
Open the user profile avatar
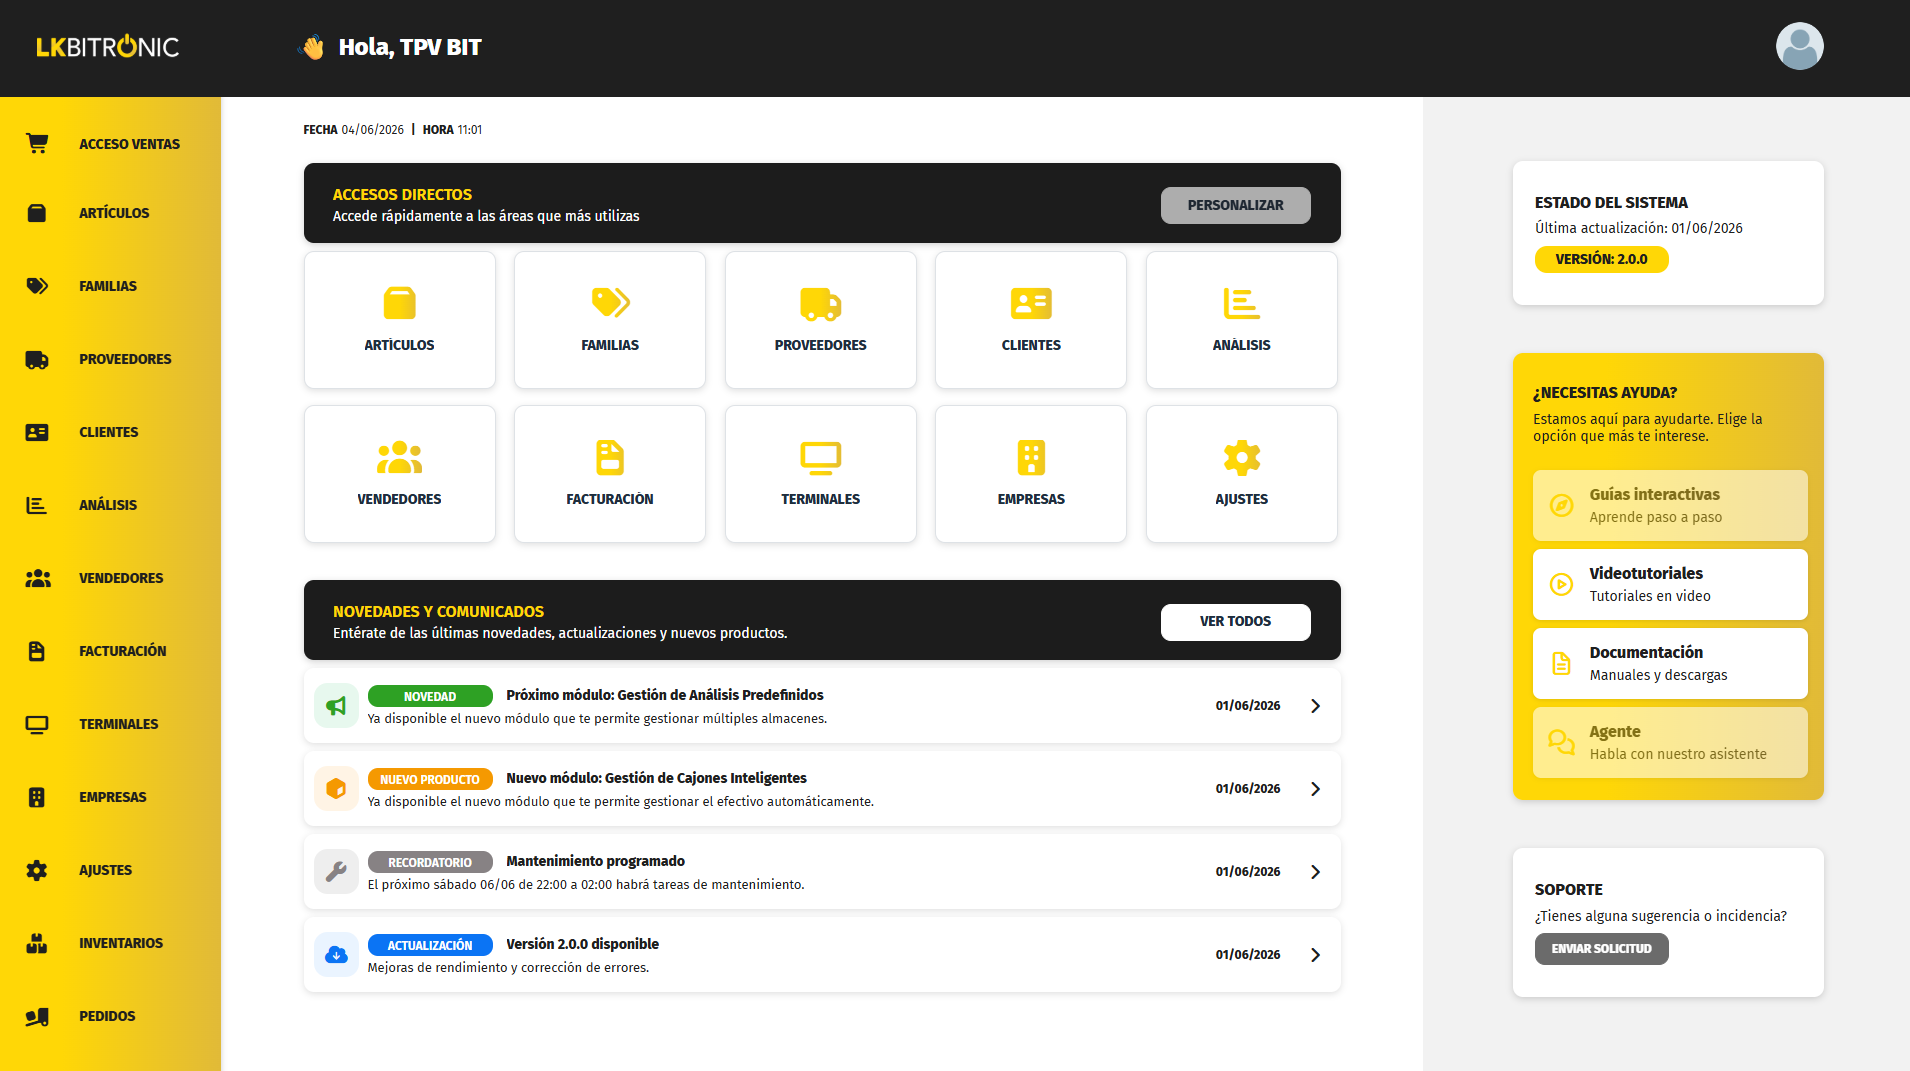point(1799,47)
